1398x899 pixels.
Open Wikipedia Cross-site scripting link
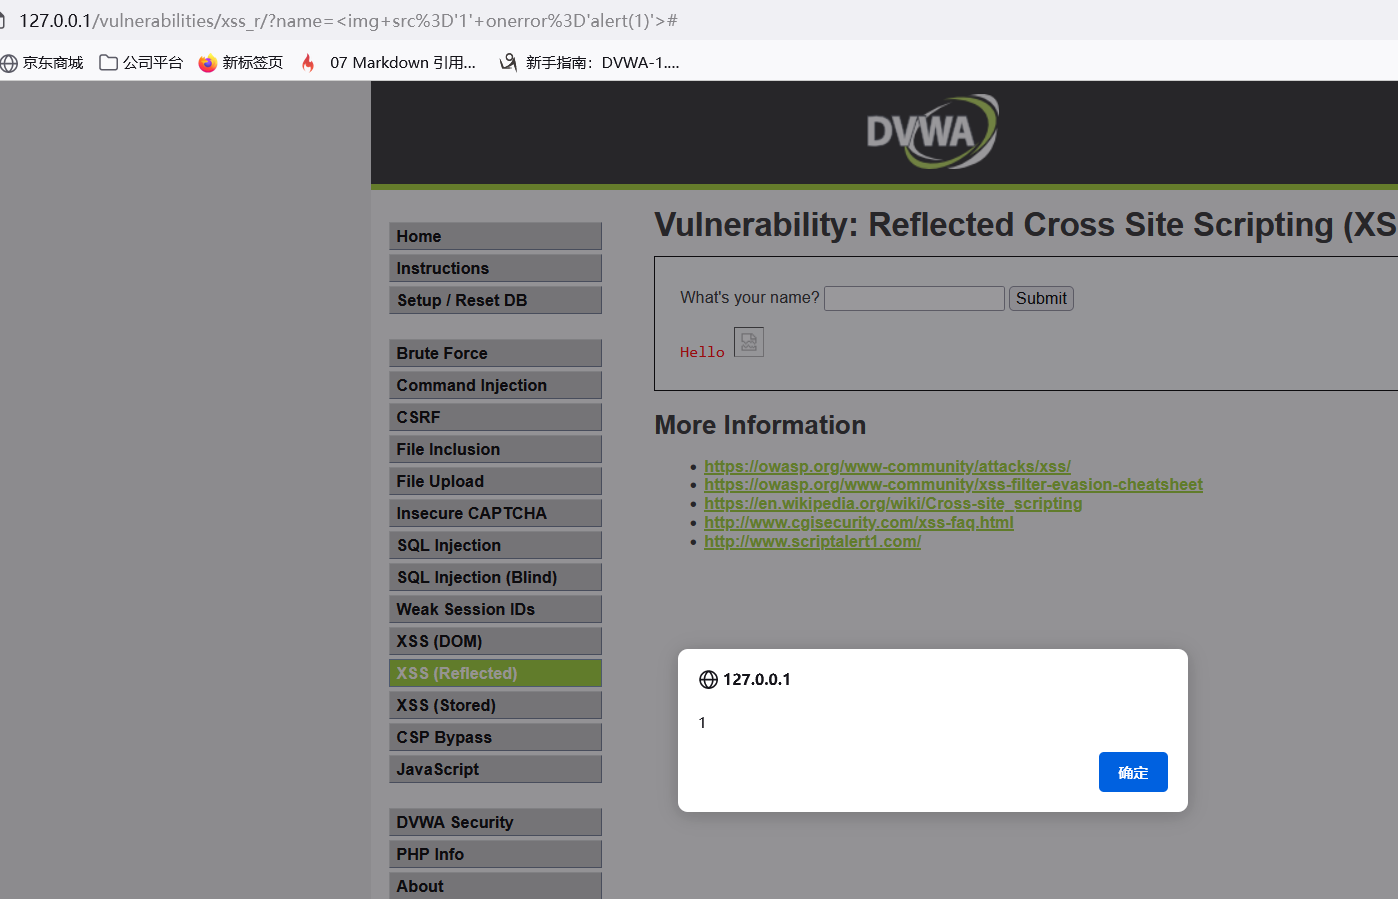coord(893,504)
